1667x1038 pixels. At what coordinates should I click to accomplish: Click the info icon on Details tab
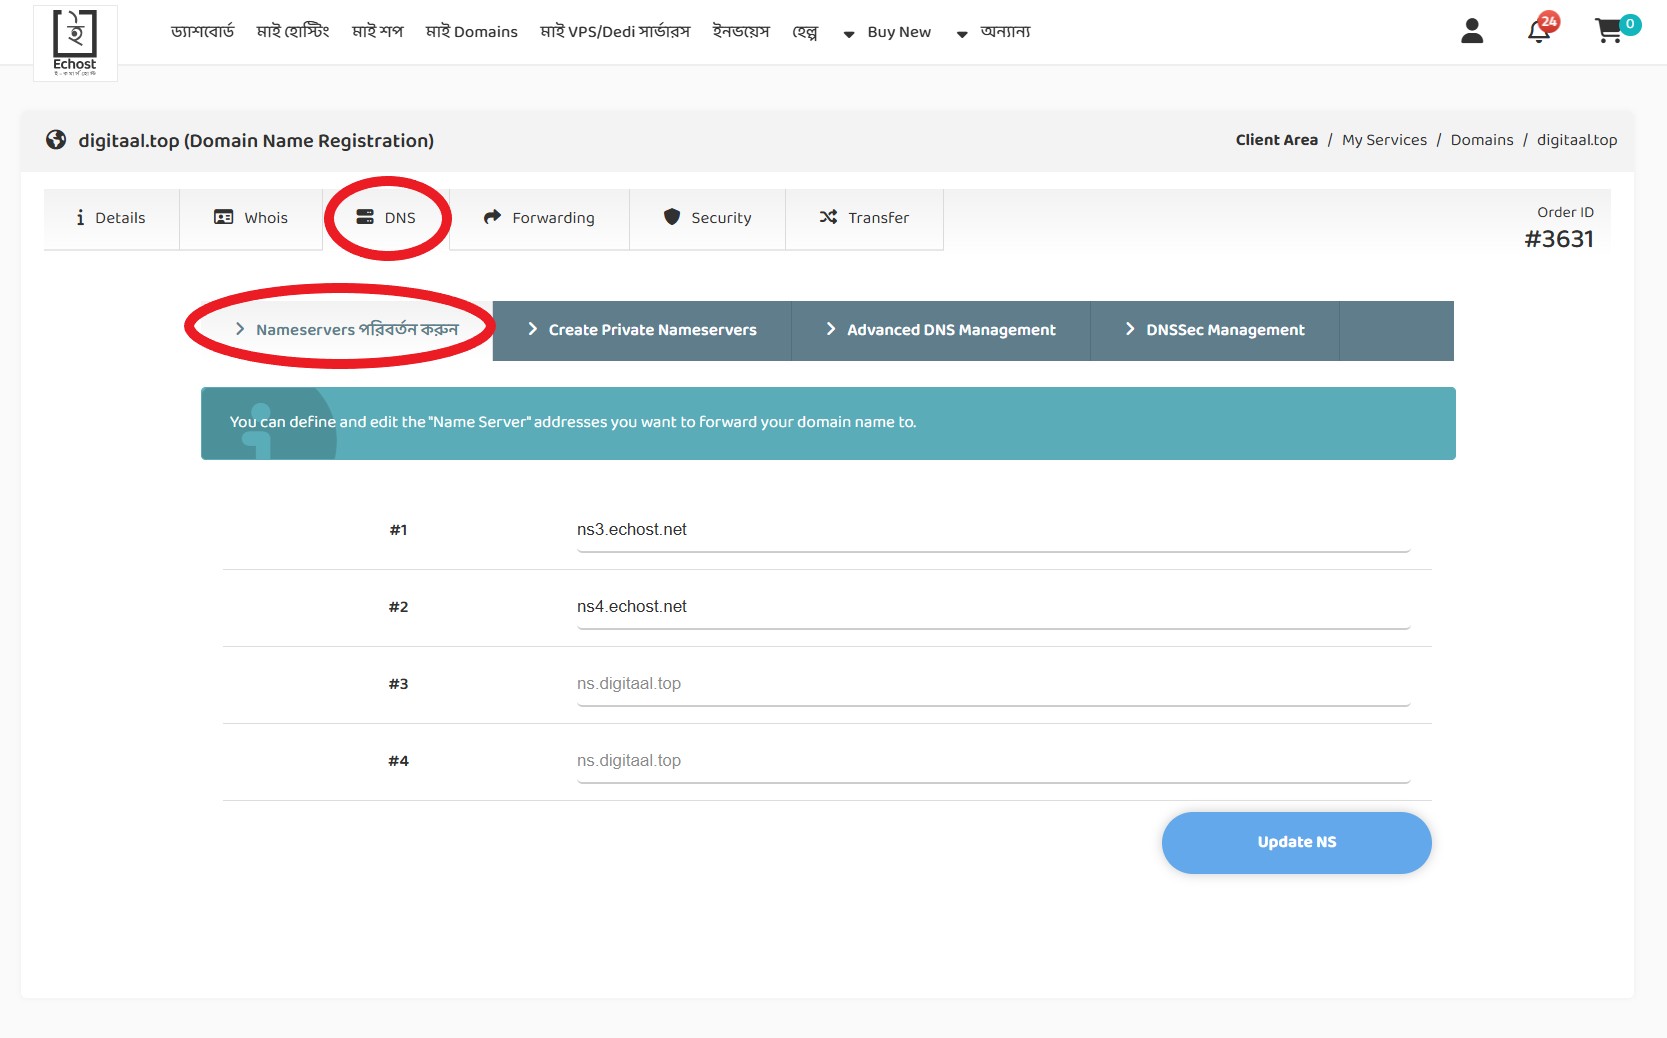coord(80,218)
